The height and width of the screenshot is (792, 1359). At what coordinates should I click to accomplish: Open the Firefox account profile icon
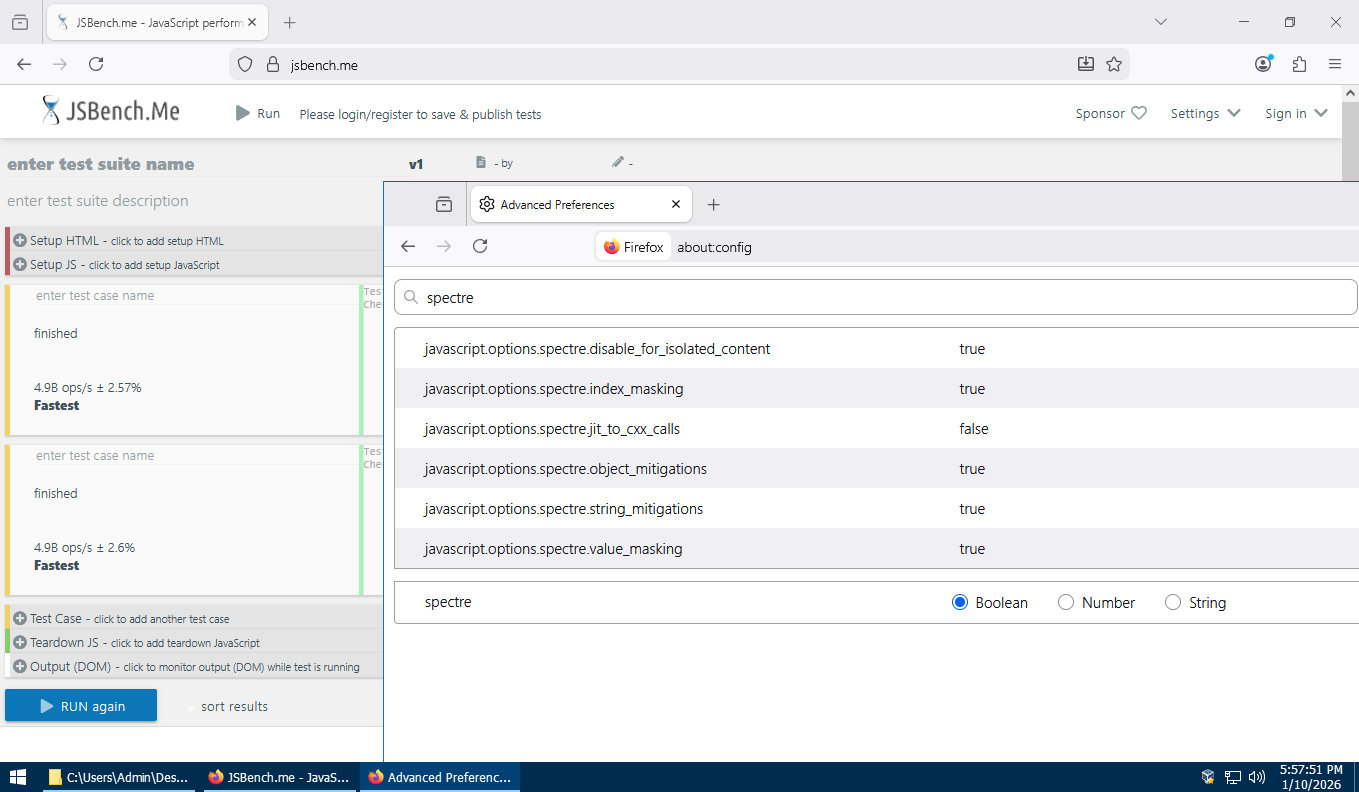point(1263,64)
